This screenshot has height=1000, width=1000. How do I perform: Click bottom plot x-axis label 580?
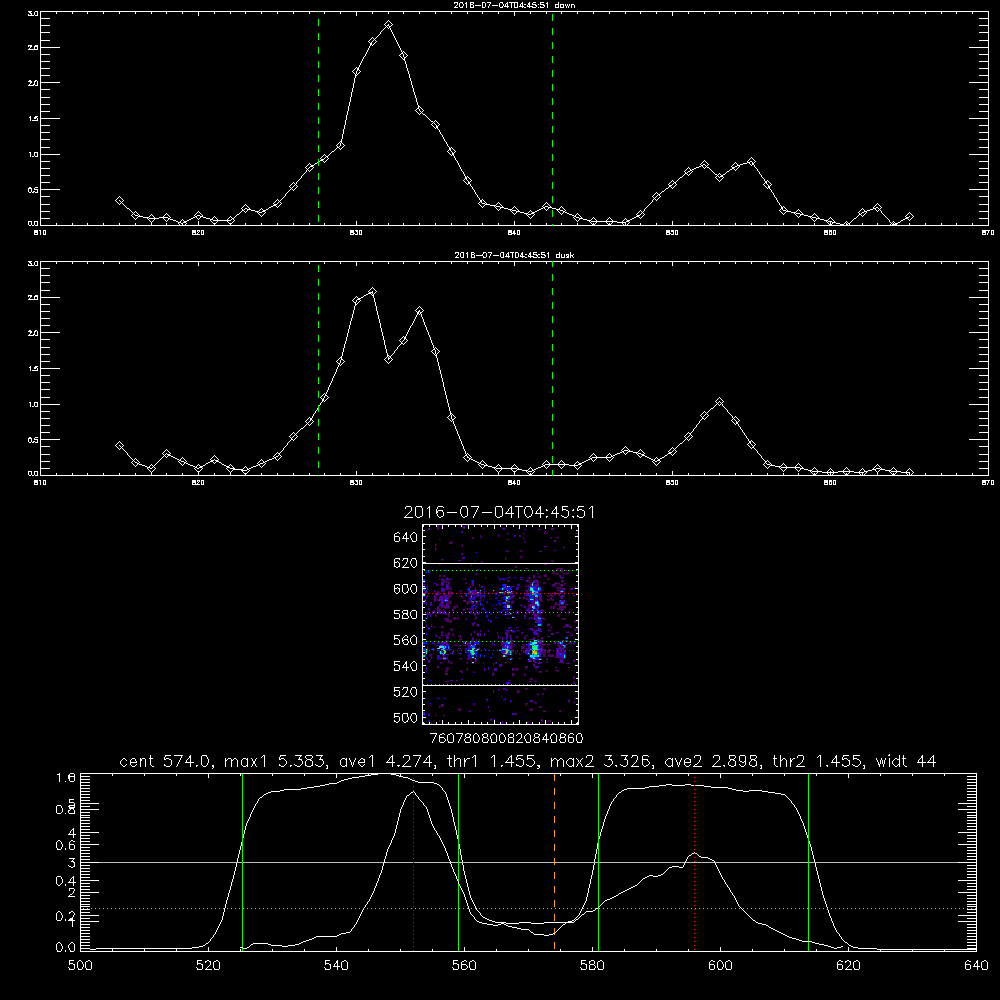coord(592,966)
